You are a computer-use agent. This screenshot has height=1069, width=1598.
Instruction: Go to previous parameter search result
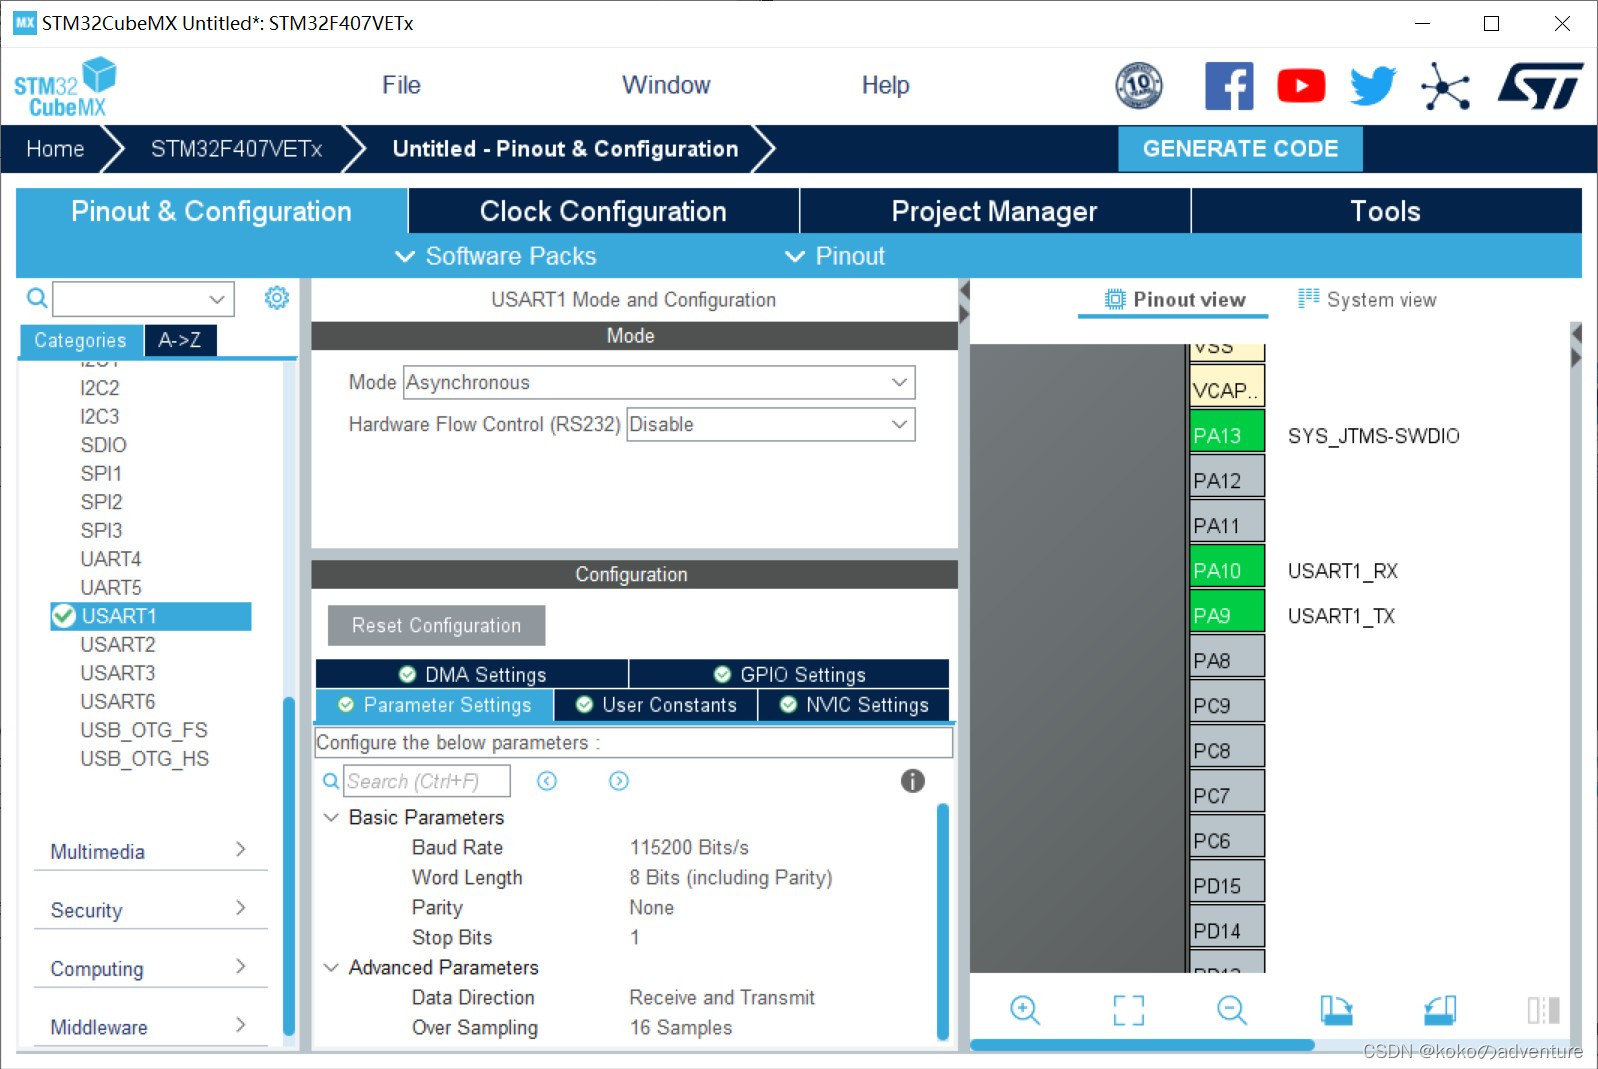(547, 781)
